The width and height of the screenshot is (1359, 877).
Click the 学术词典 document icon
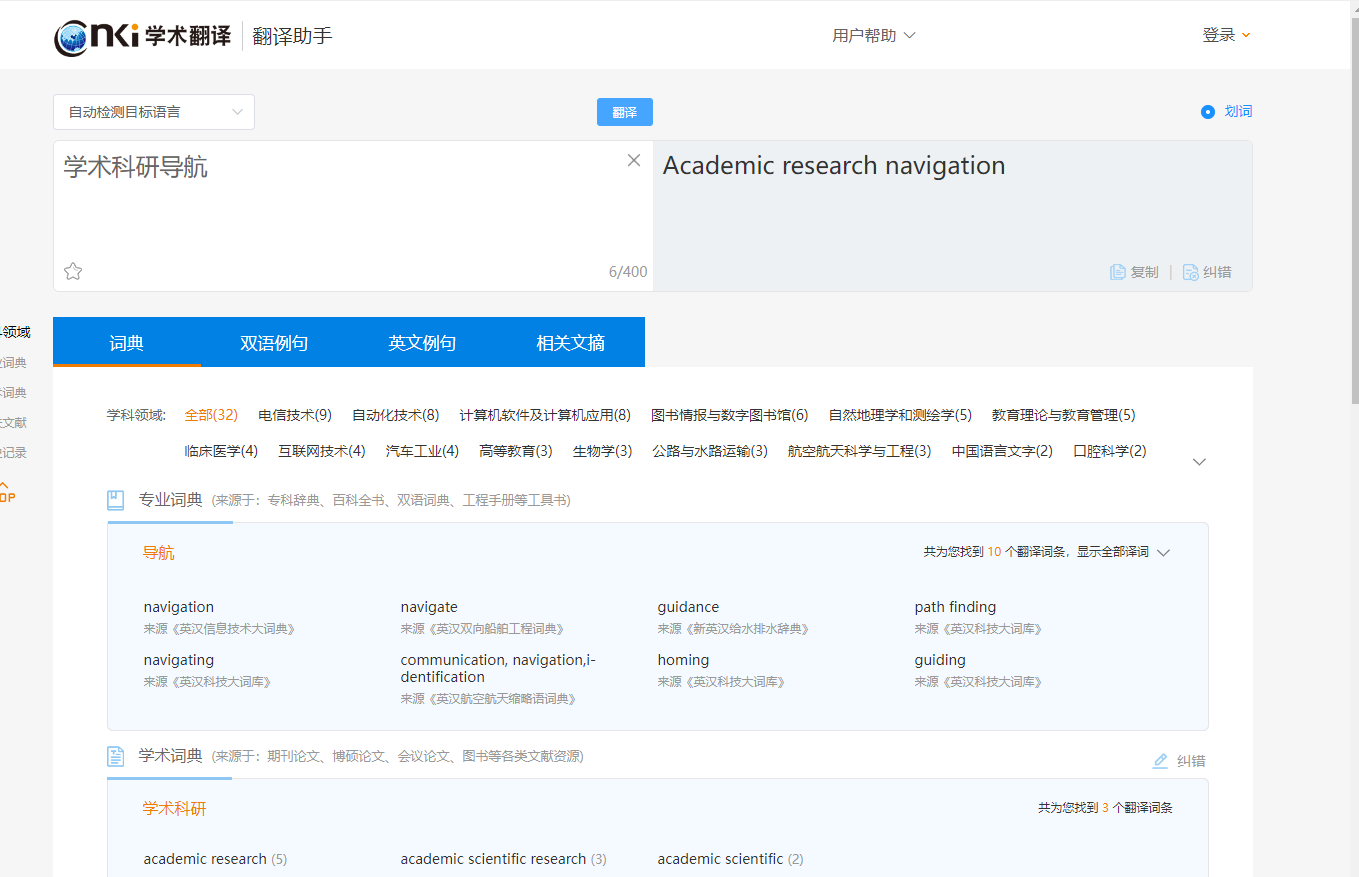pos(116,756)
